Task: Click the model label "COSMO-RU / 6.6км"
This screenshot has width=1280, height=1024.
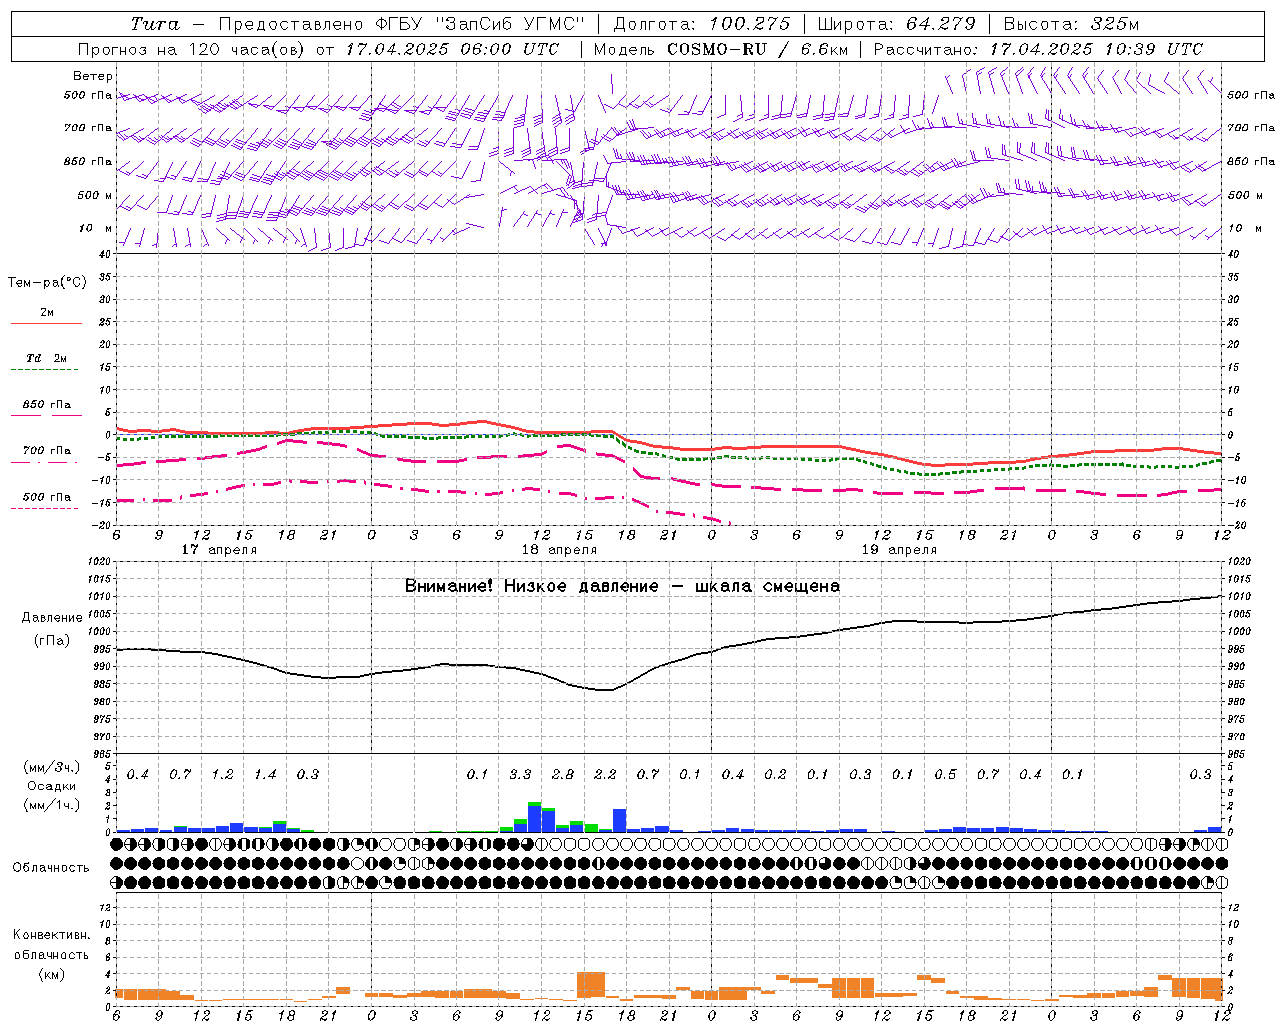Action: tap(758, 49)
